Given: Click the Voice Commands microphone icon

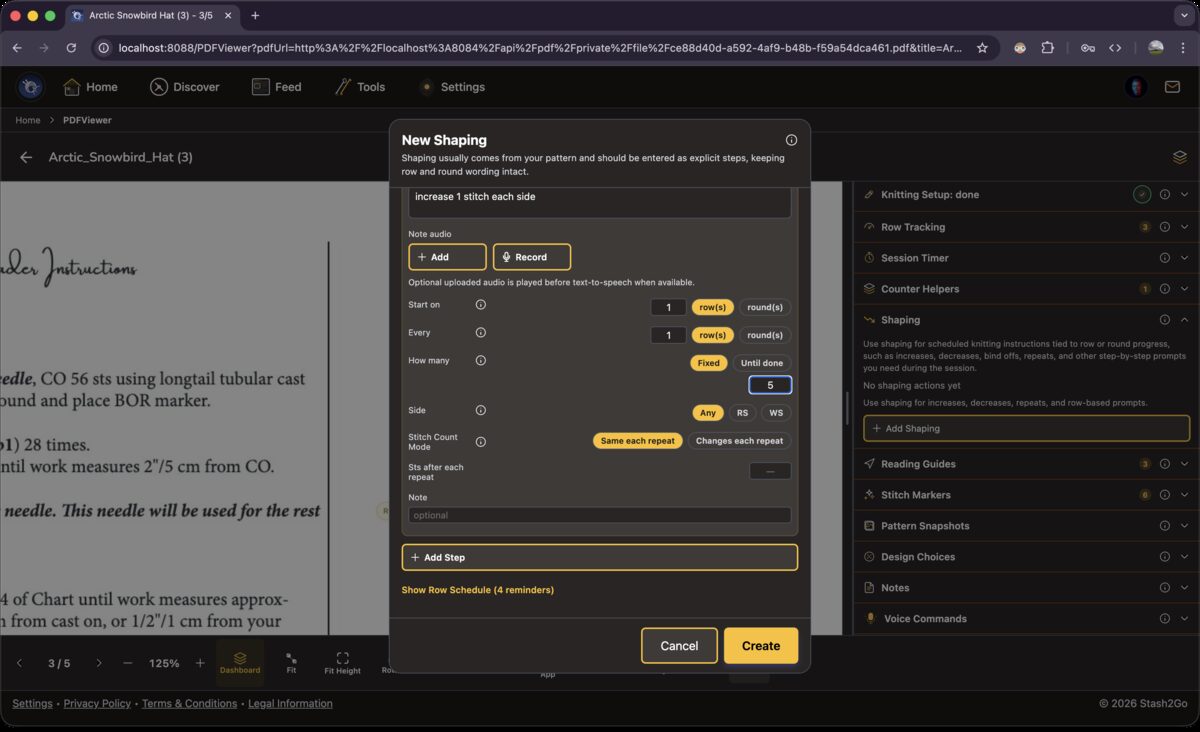Looking at the screenshot, I should click(x=870, y=618).
